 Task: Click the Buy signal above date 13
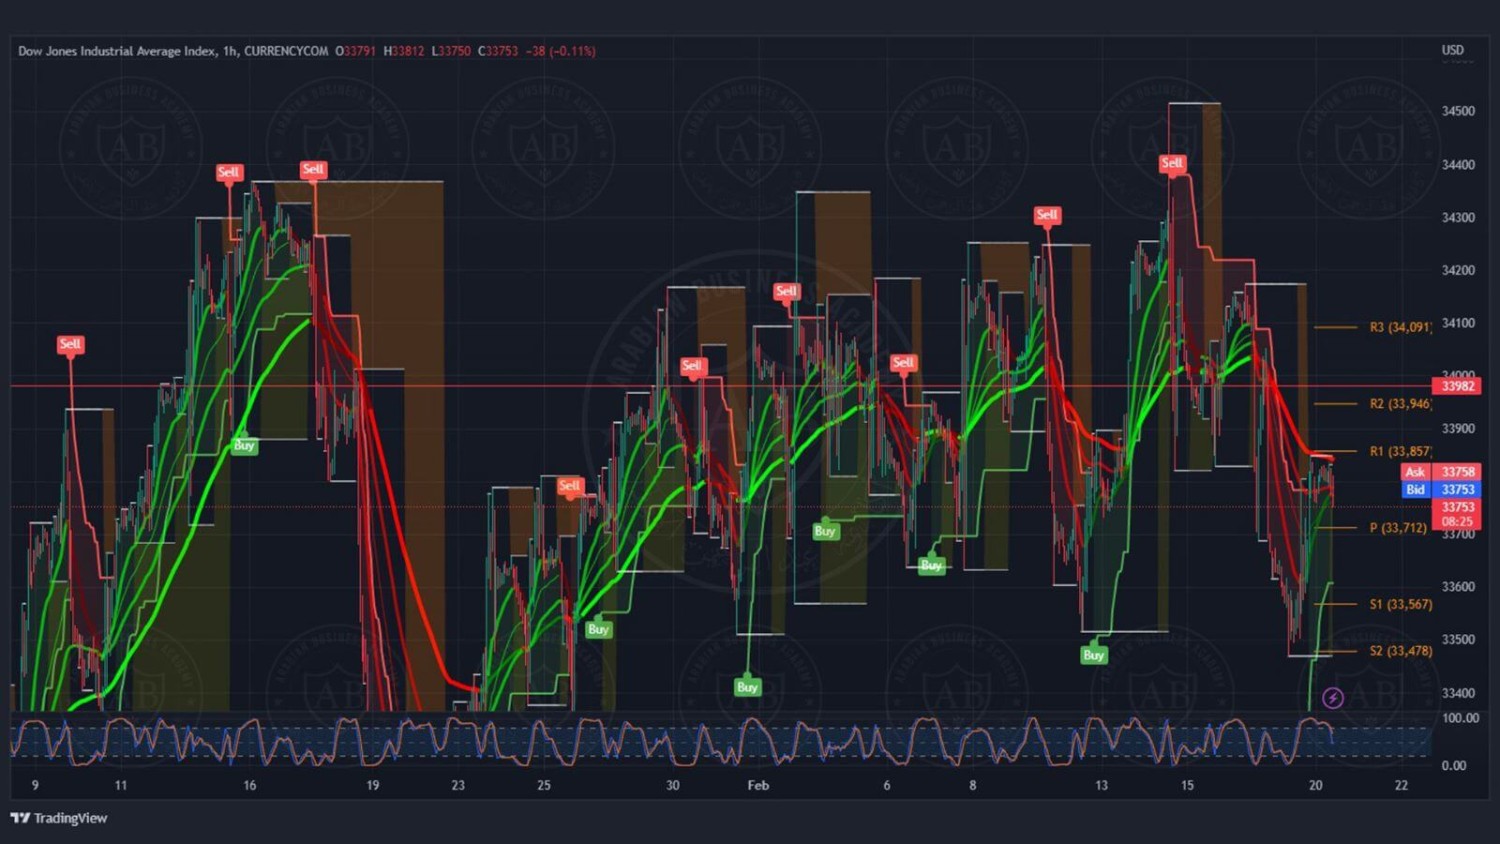[1094, 655]
